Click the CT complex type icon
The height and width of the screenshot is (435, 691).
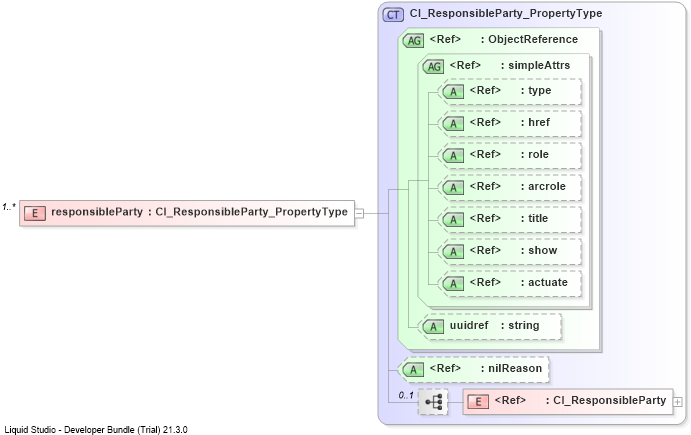(393, 15)
